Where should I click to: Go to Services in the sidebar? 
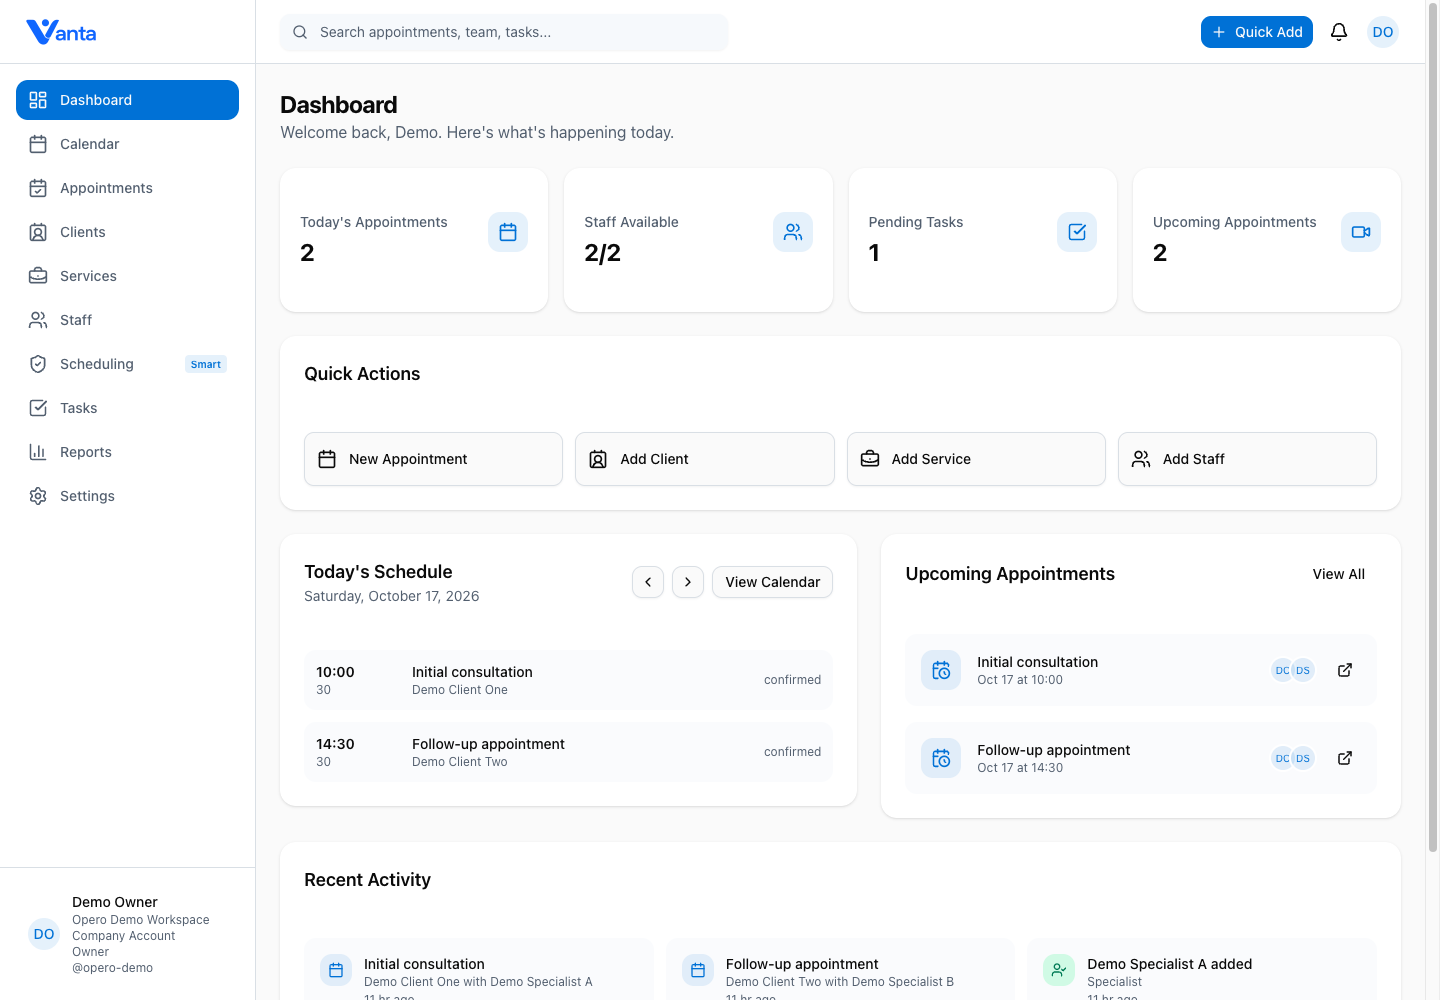pos(127,276)
